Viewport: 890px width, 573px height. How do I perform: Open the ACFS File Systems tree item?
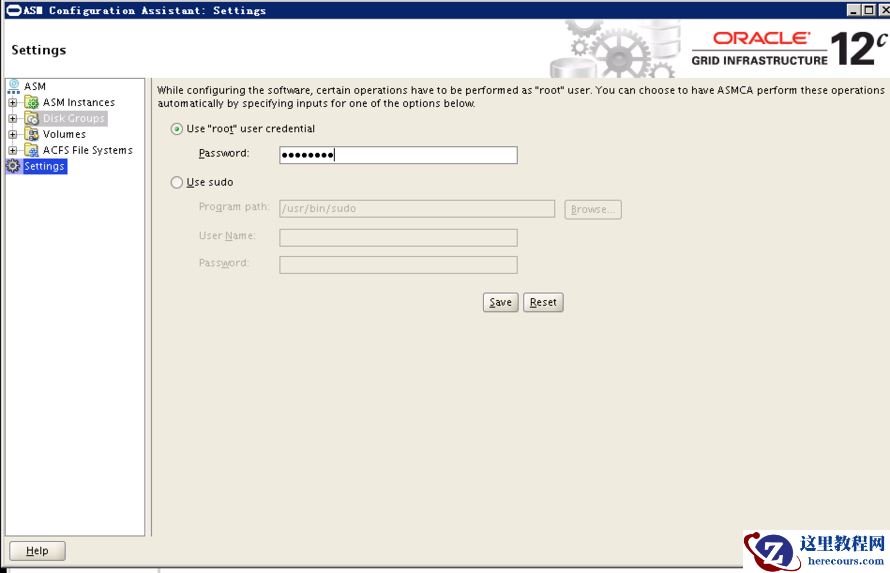(87, 150)
